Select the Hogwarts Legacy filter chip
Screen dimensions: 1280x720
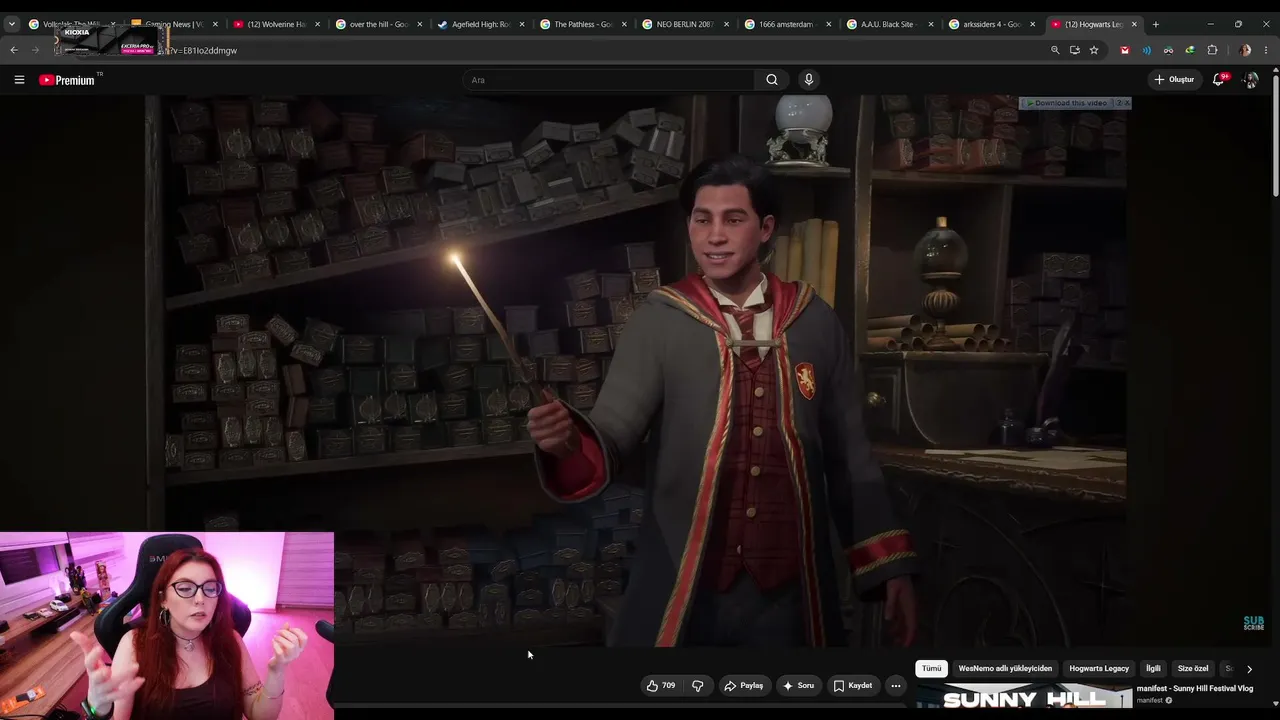(x=1099, y=669)
